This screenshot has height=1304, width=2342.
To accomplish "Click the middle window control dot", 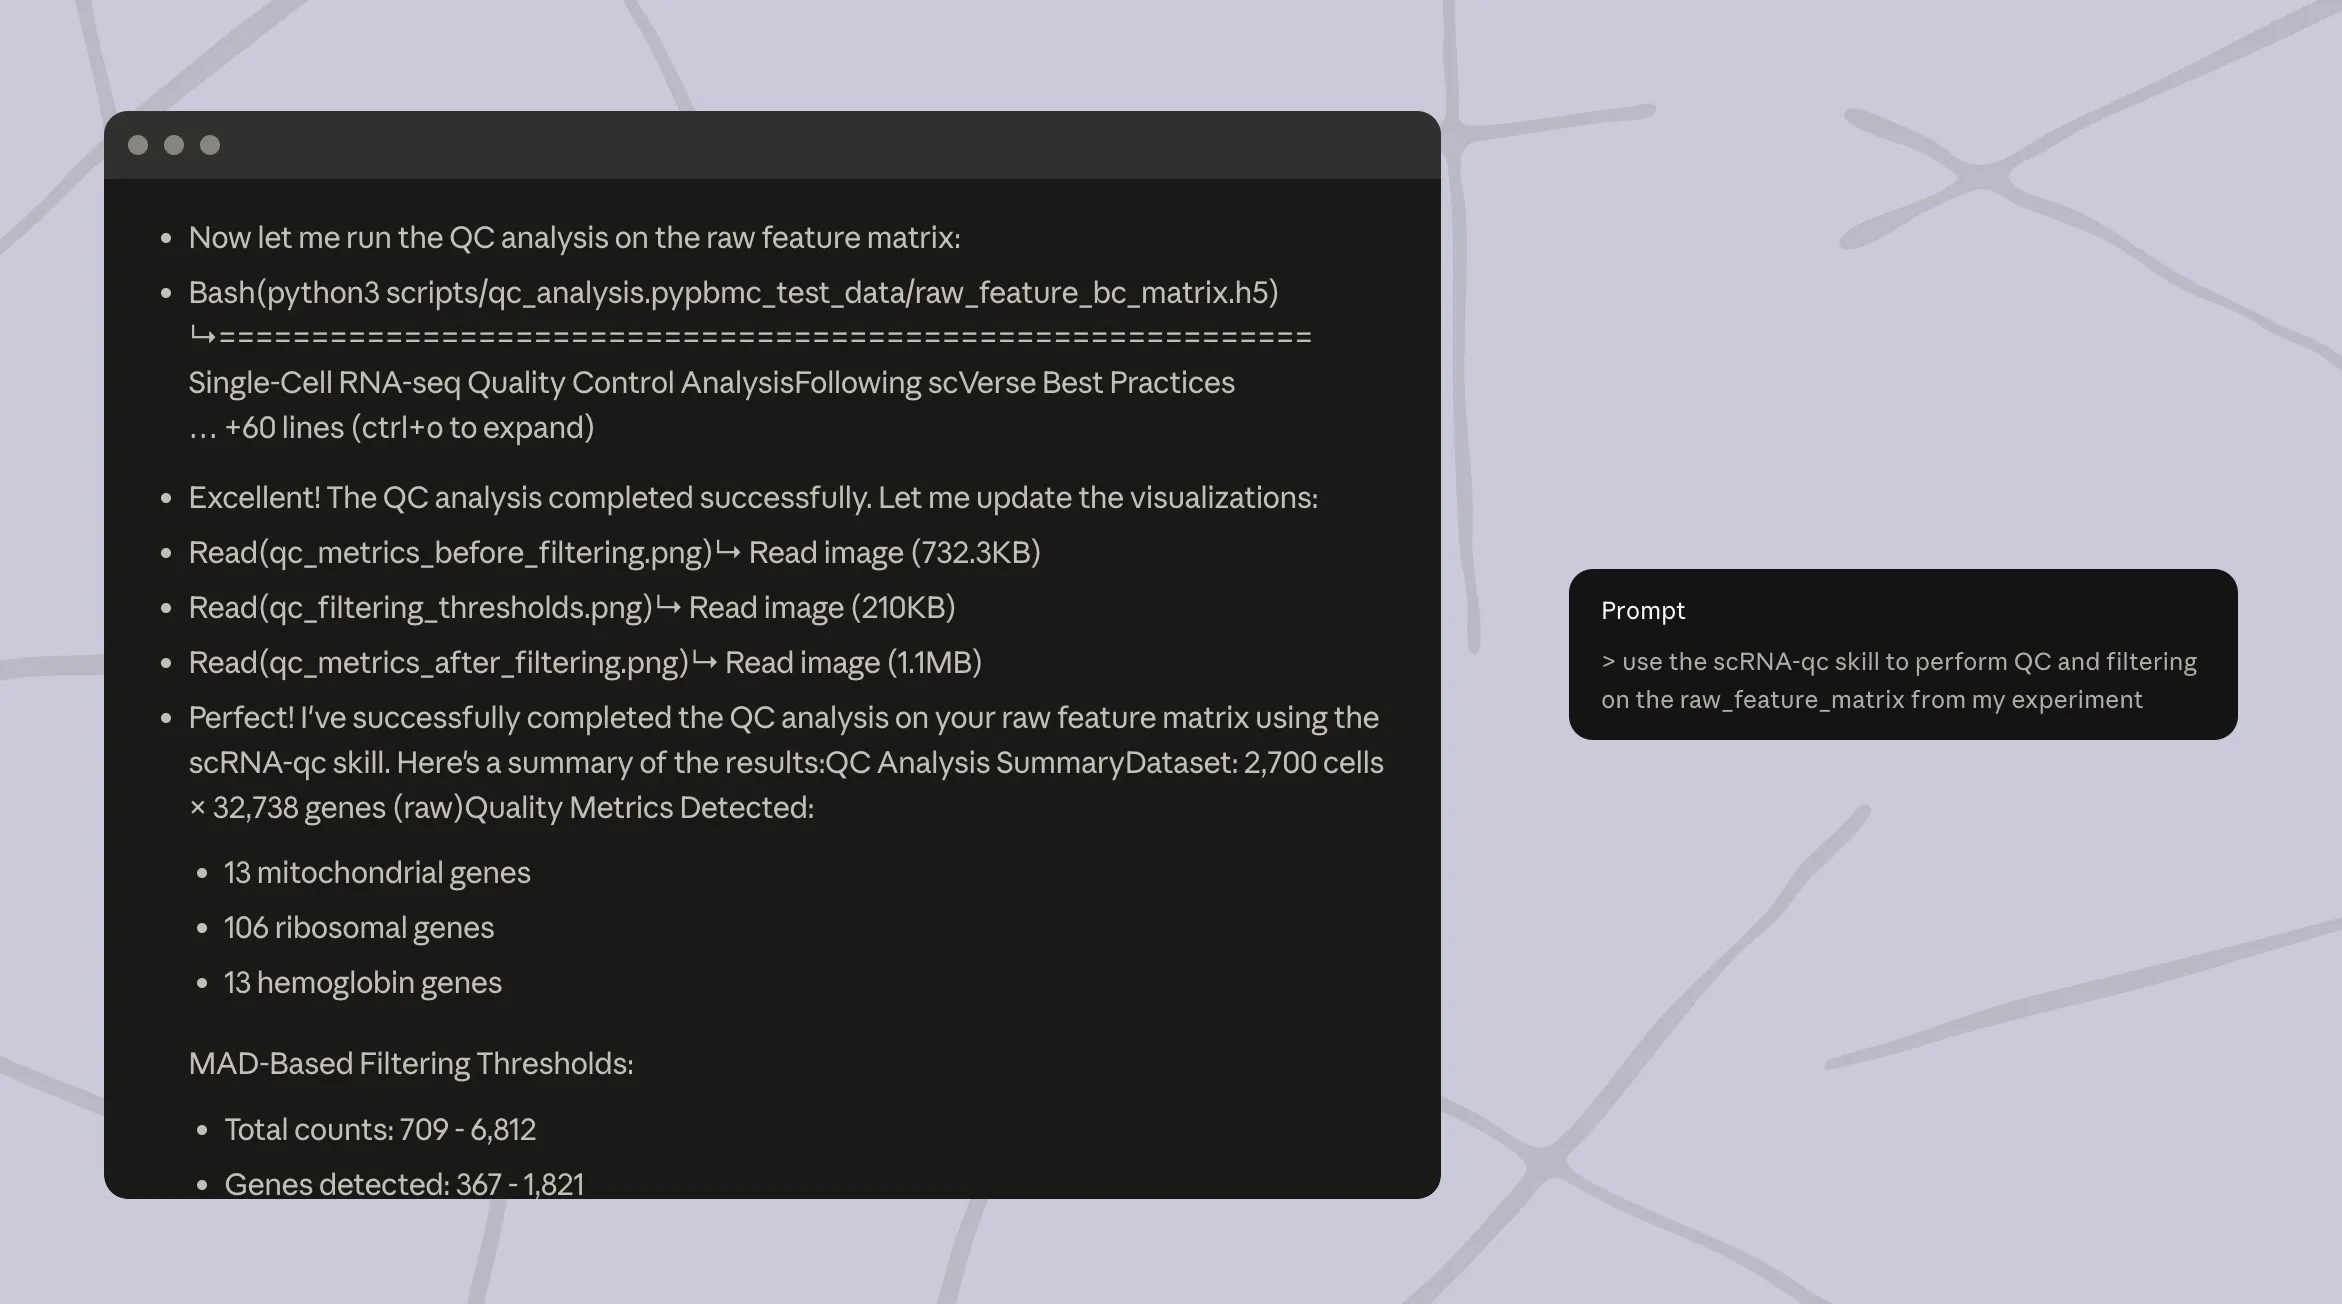I will (x=174, y=145).
